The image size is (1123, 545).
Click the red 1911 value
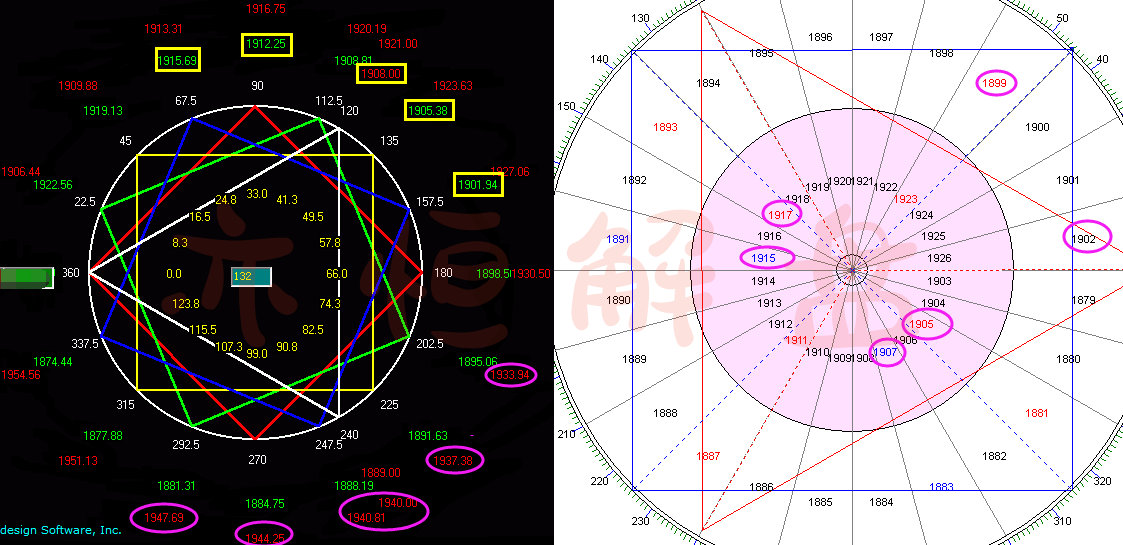797,339
